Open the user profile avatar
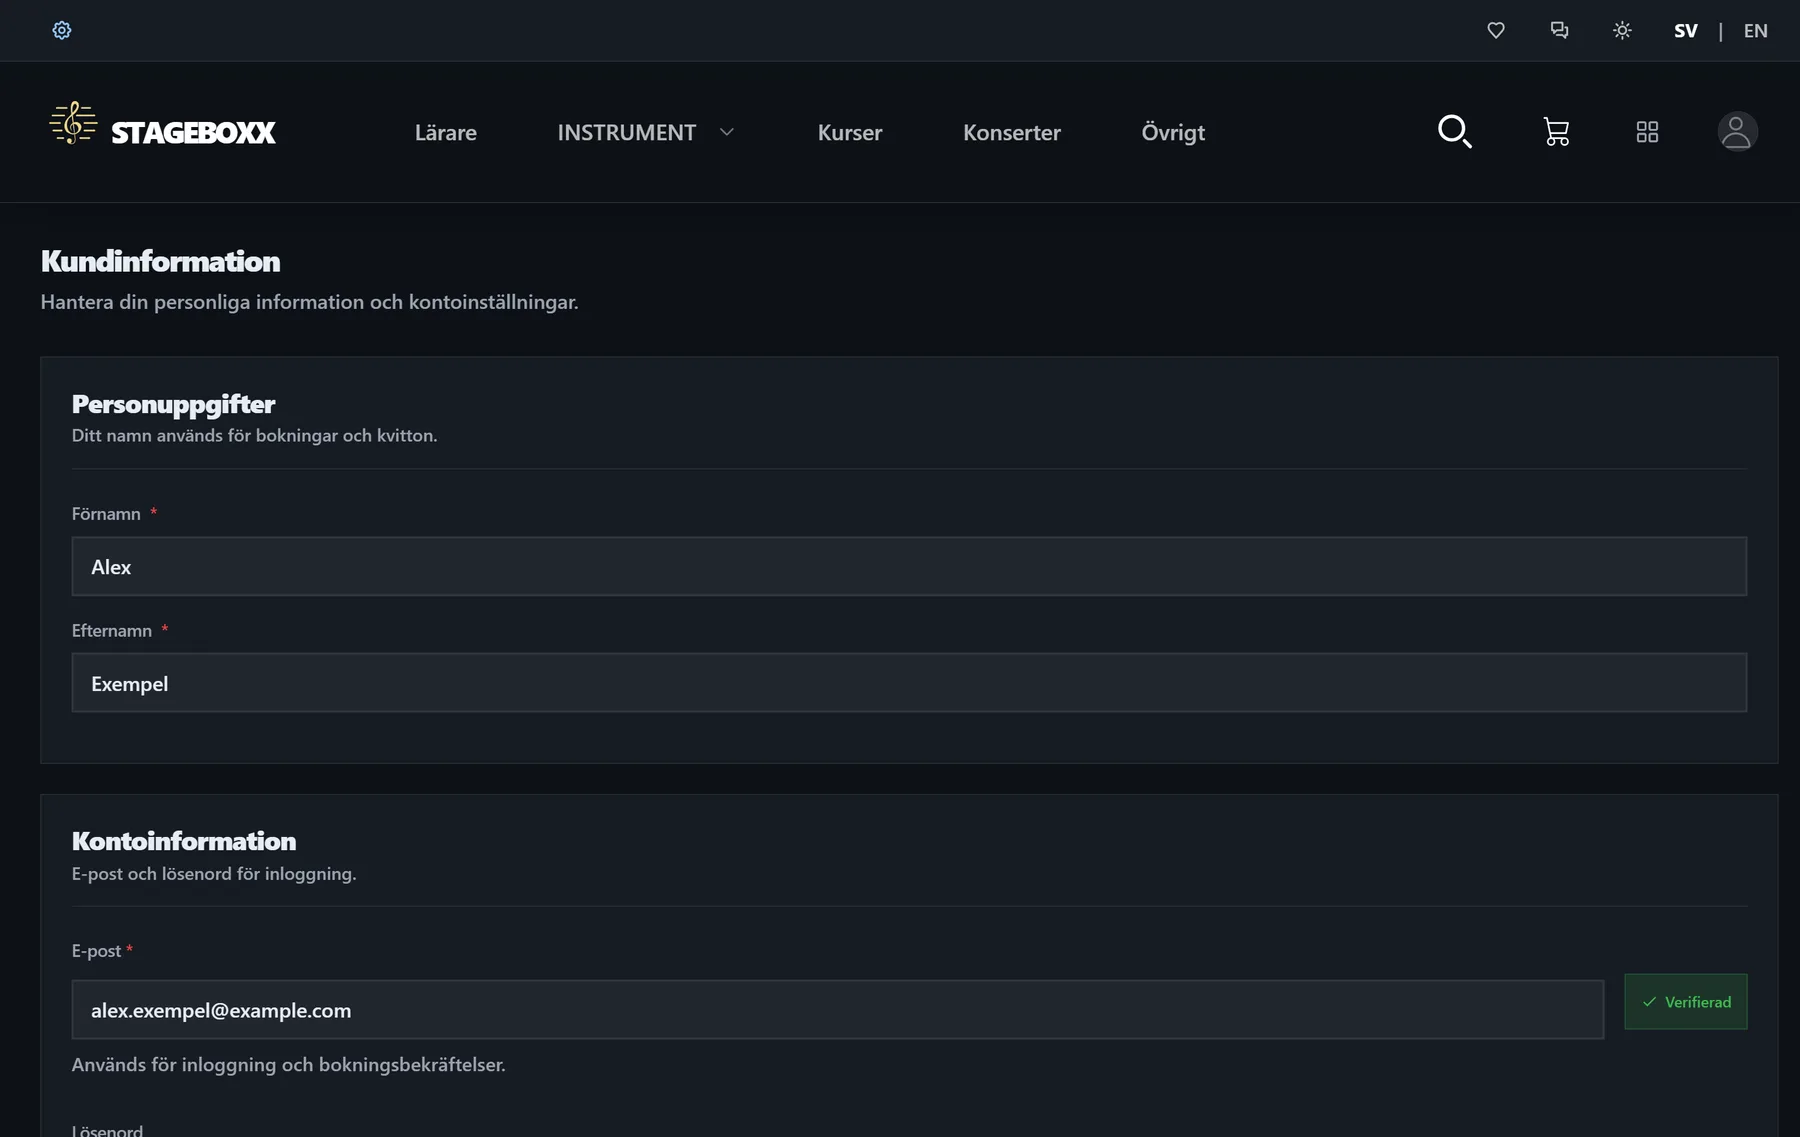Viewport: 1800px width, 1137px height. point(1738,131)
